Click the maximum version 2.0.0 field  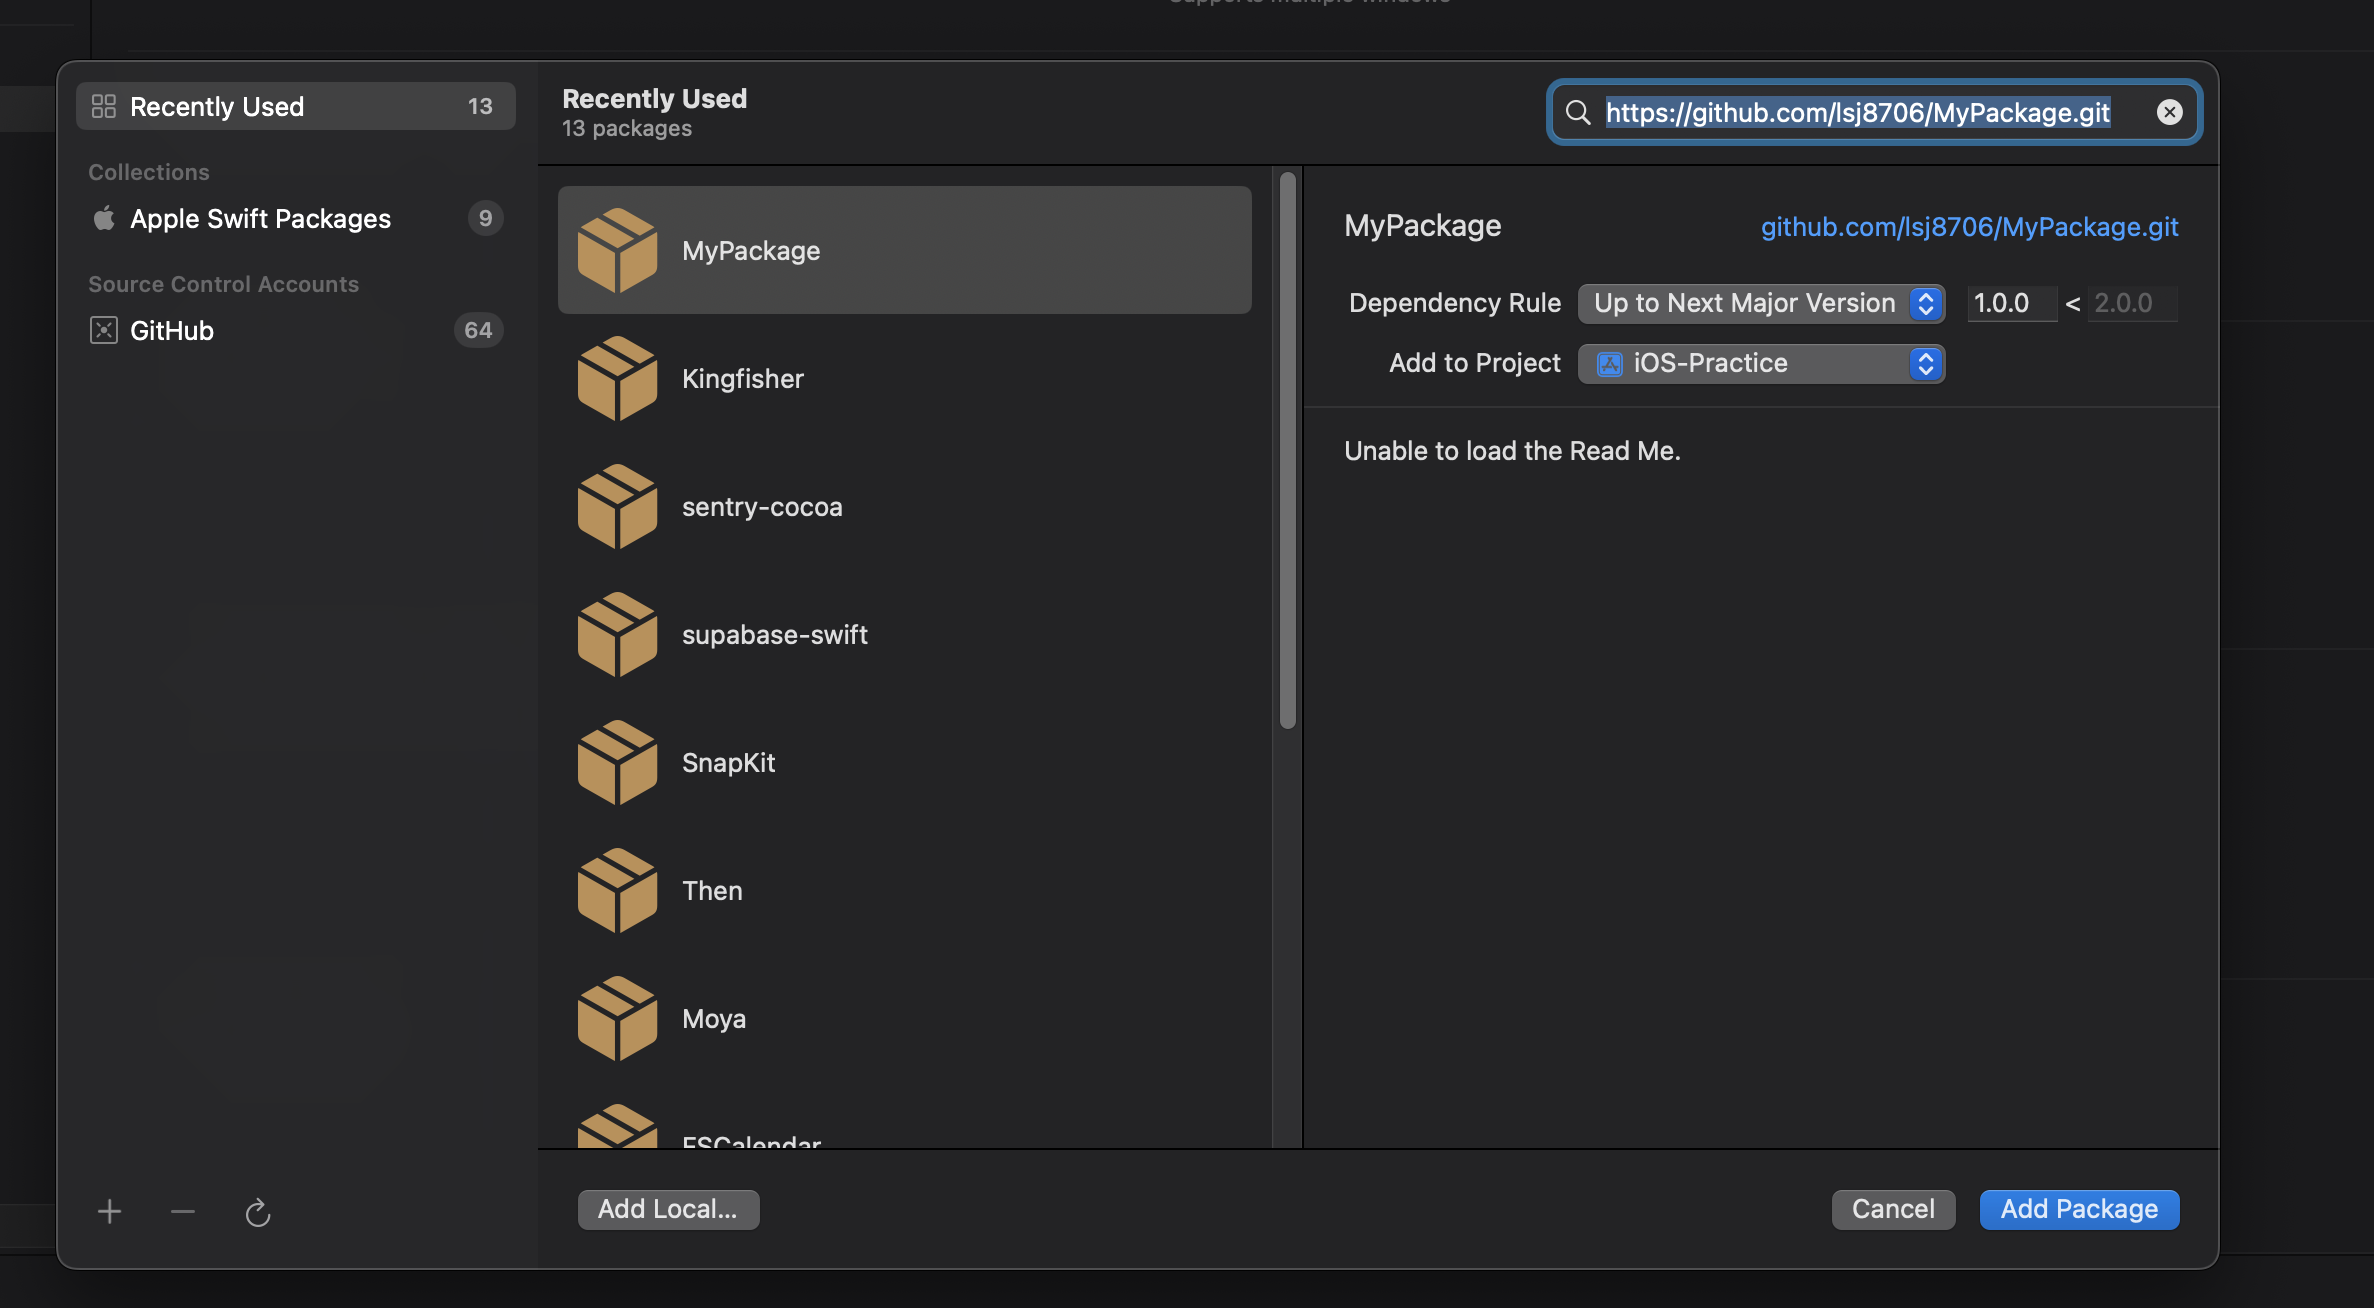click(2132, 303)
